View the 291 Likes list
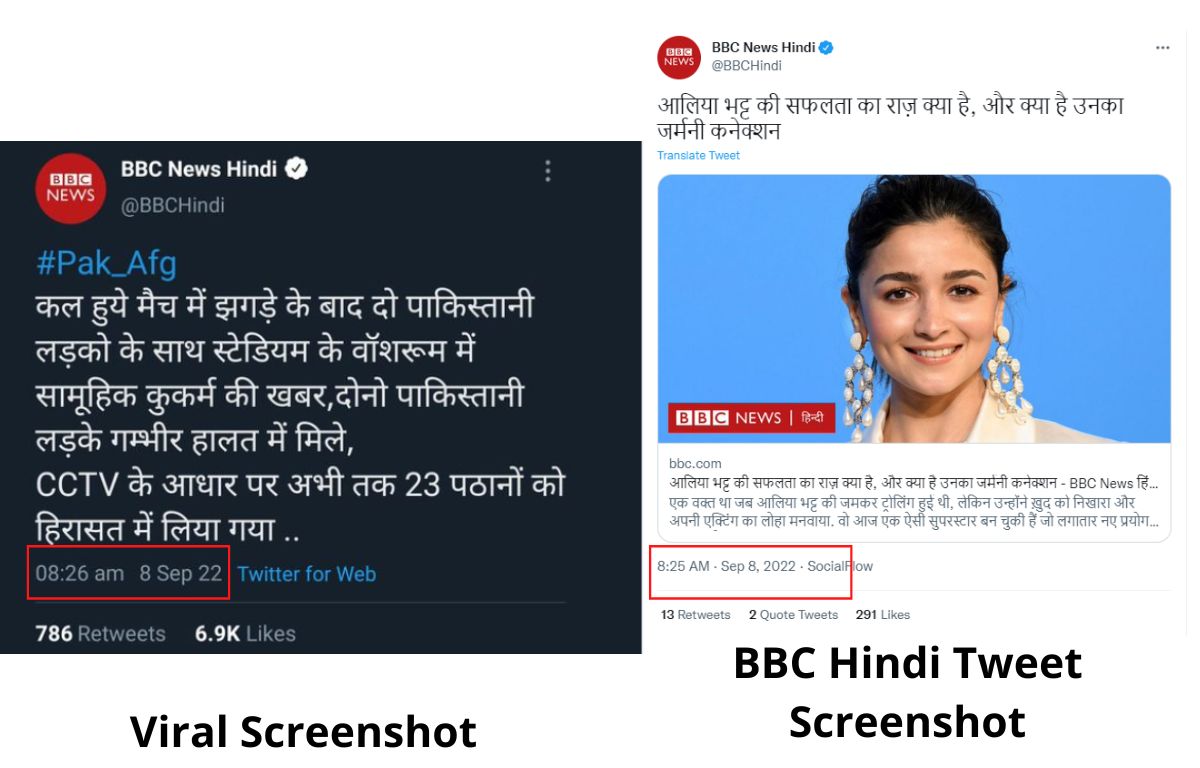The image size is (1200, 768). click(x=883, y=615)
